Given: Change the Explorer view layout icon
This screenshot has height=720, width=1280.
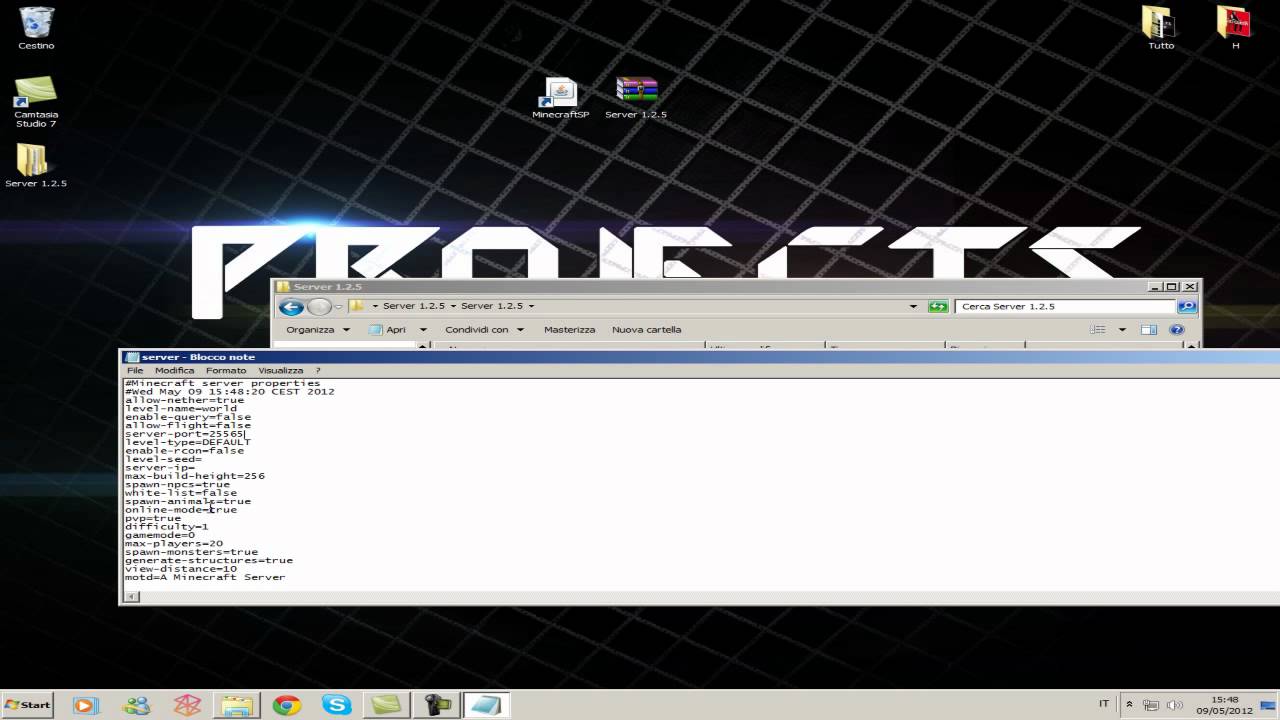Looking at the screenshot, I should [x=1098, y=329].
